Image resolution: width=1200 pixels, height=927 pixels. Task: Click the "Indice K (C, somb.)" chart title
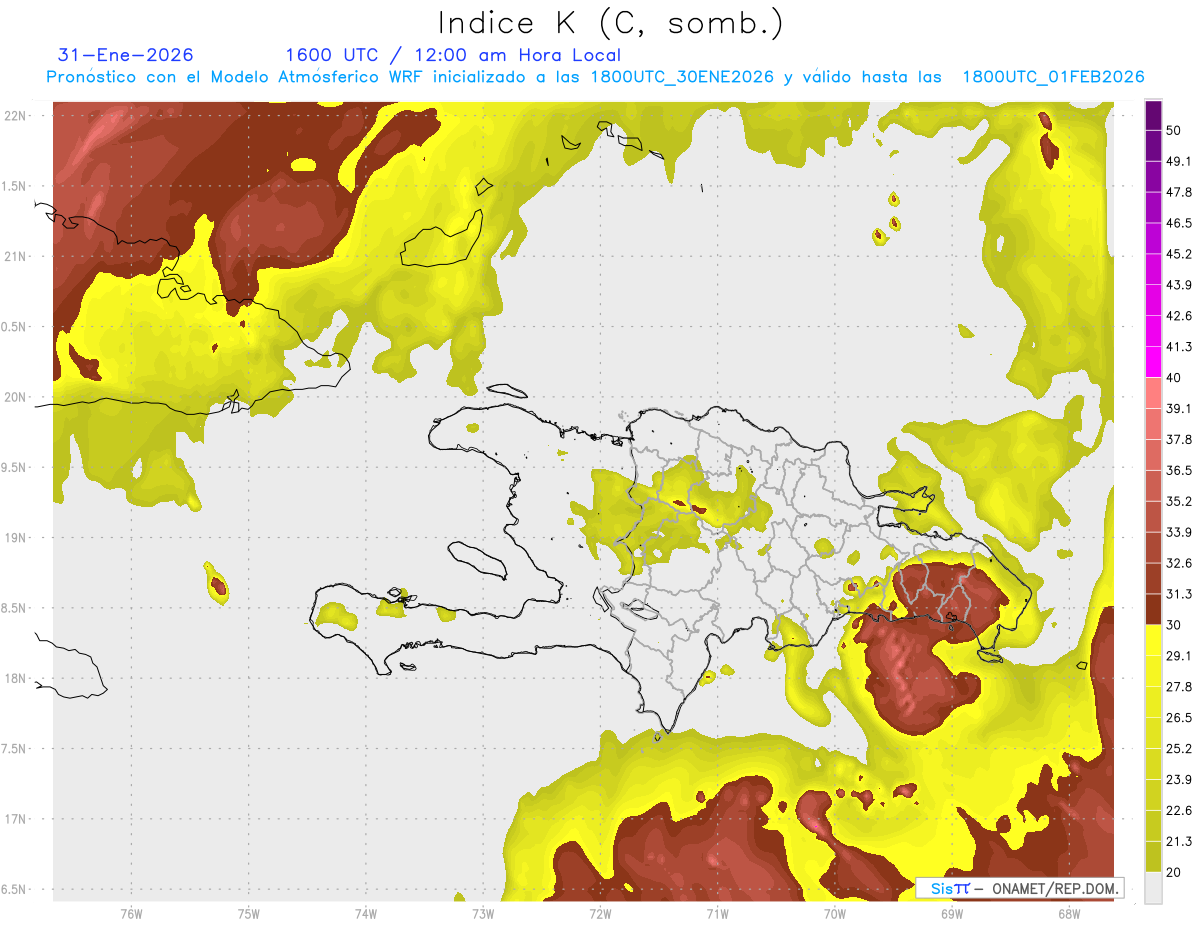click(611, 23)
